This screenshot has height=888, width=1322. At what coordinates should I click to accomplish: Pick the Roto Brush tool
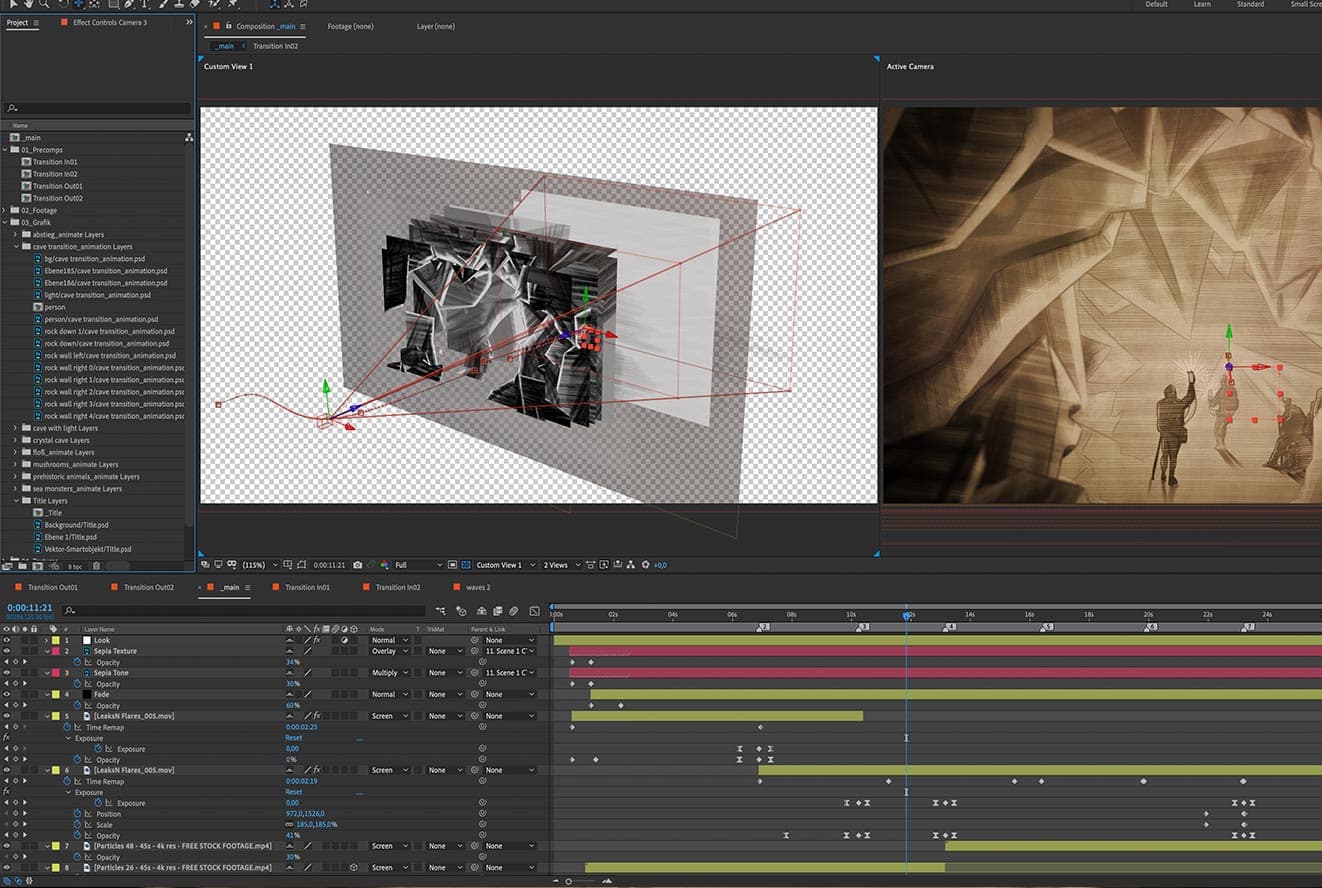pyautogui.click(x=211, y=5)
